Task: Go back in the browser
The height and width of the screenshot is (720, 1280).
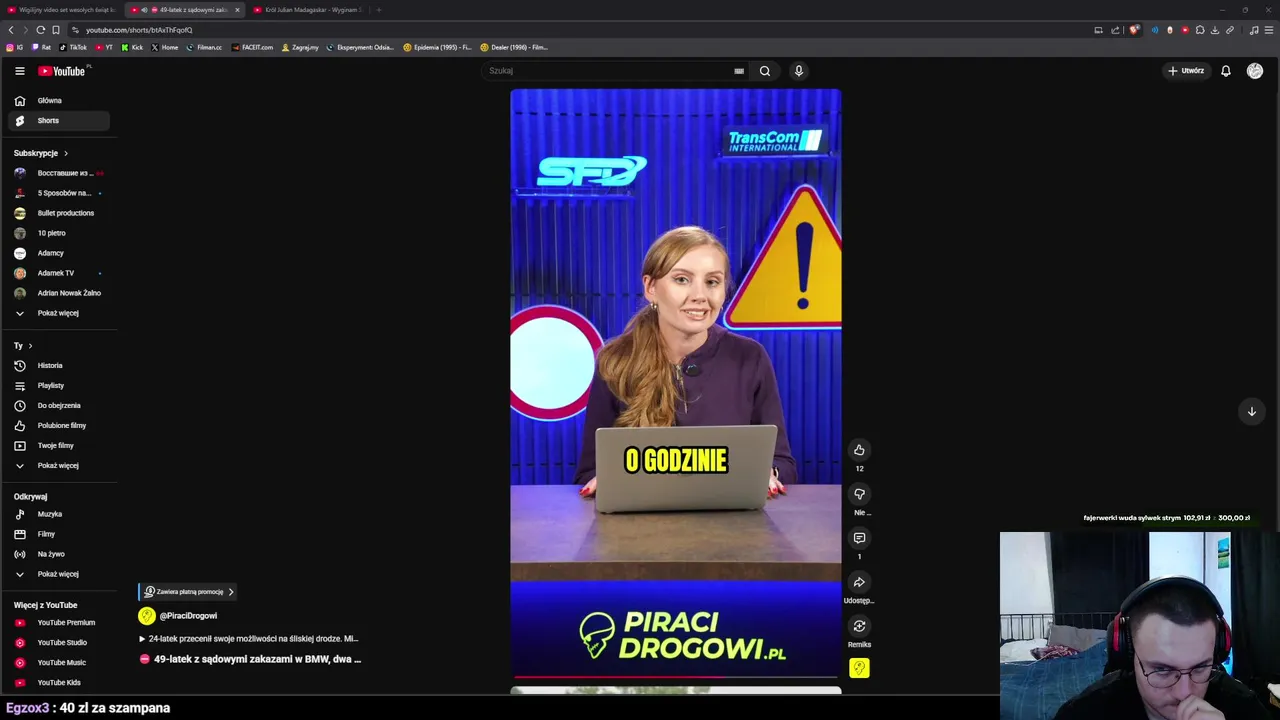Action: pyautogui.click(x=11, y=30)
